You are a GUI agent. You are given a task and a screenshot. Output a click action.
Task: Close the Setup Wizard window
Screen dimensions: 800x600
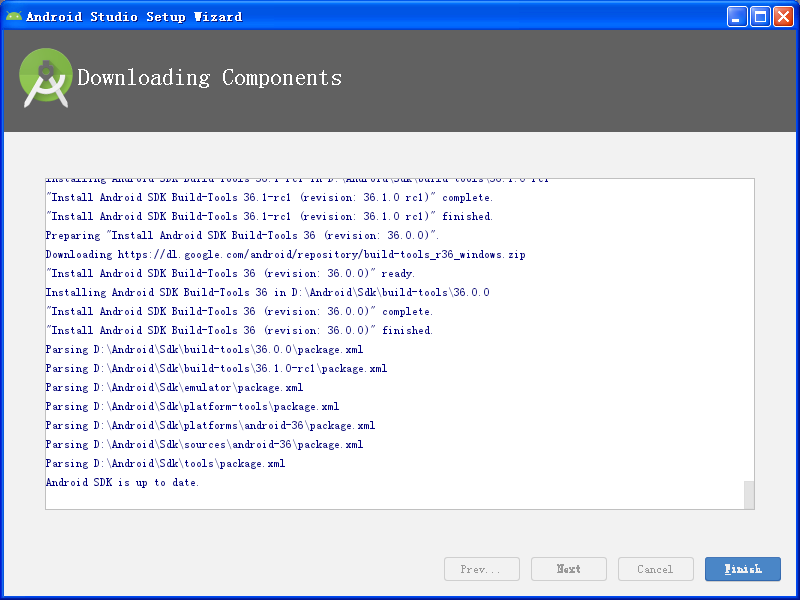coord(783,17)
